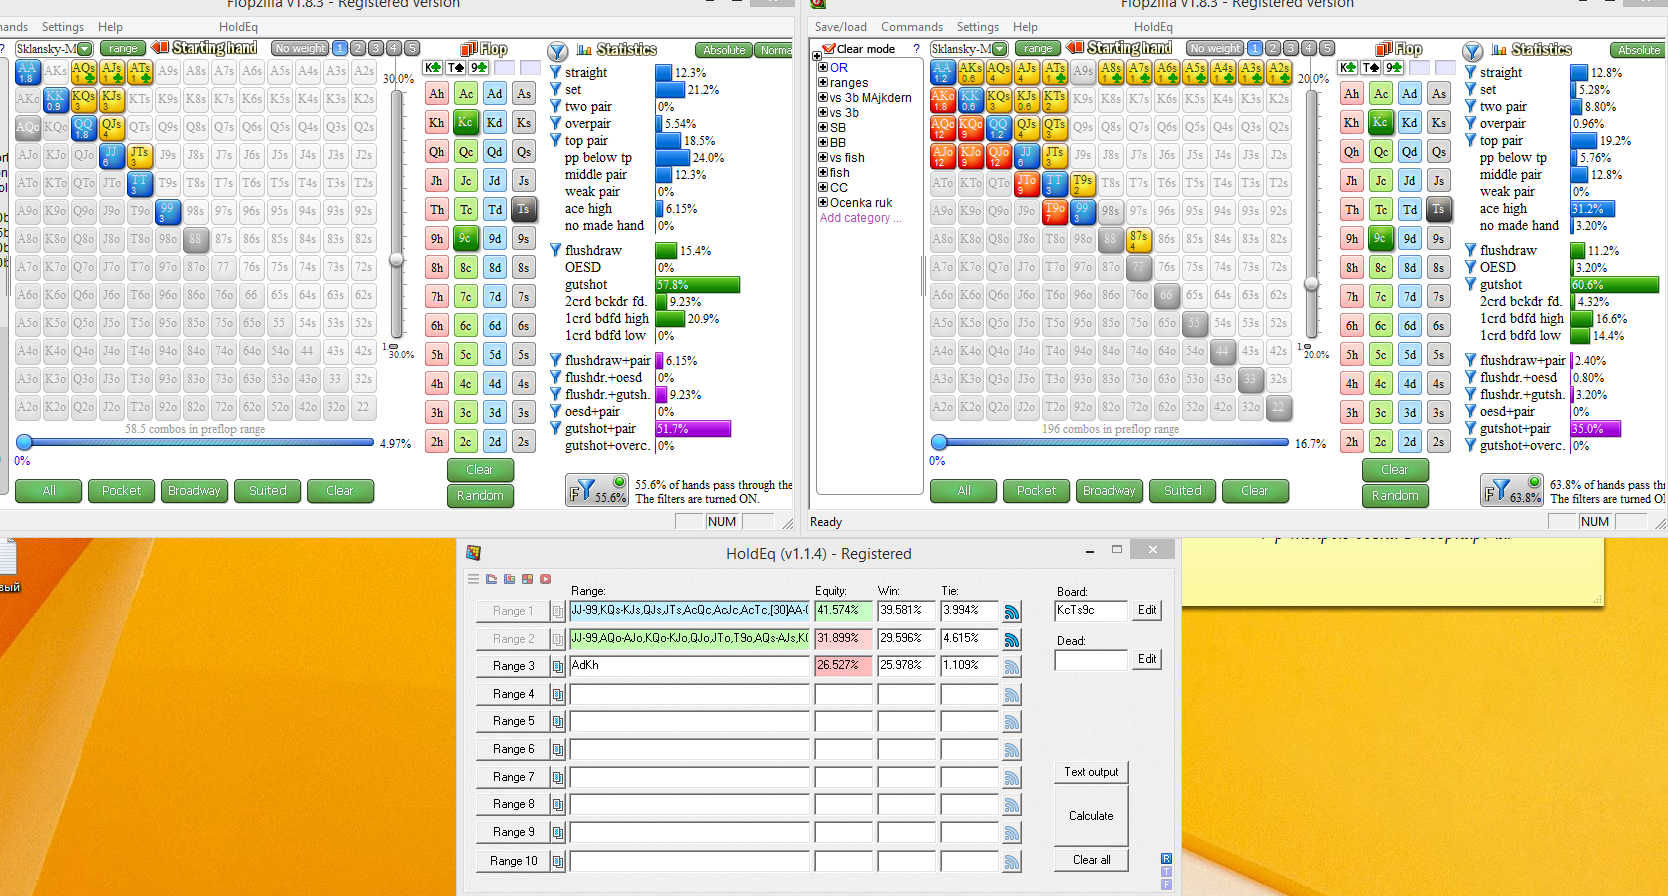Expand the vs fish tree node
The height and width of the screenshot is (896, 1668).
coord(823,158)
